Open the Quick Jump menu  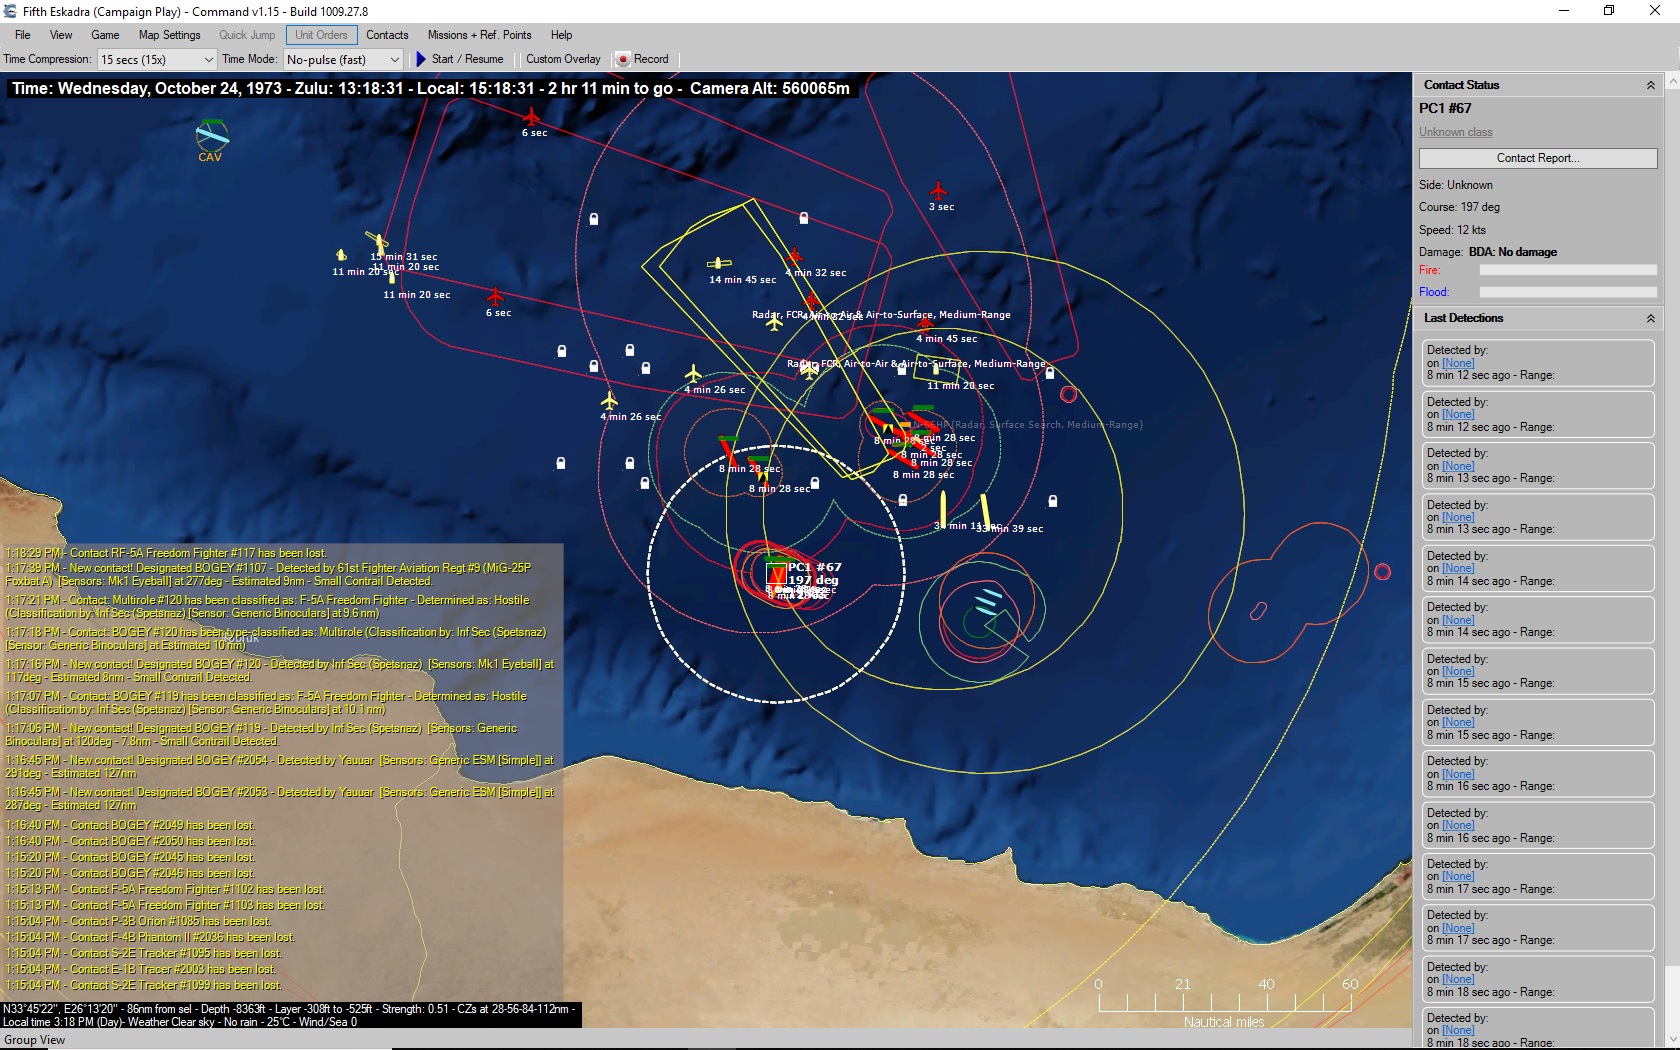coord(247,35)
